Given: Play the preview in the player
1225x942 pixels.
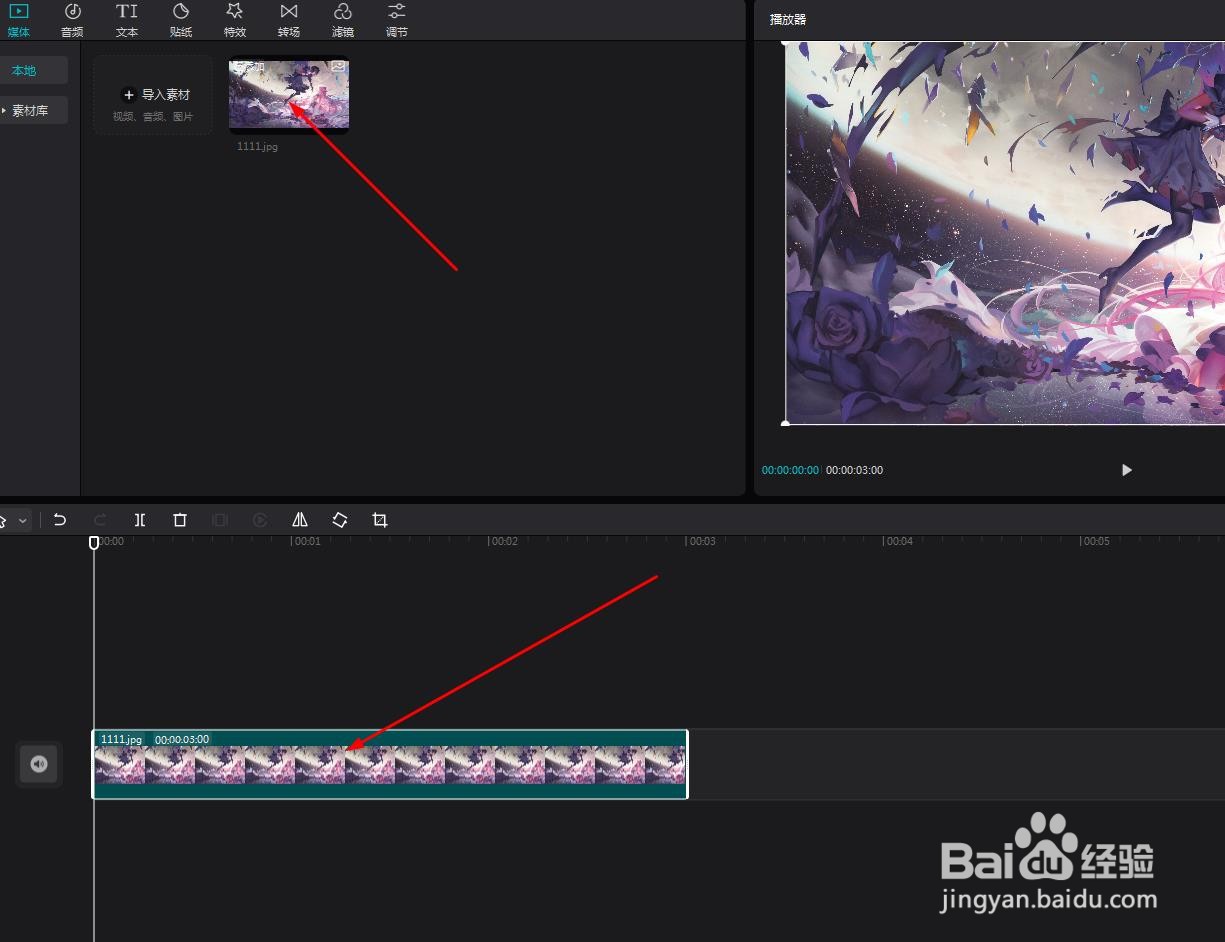Looking at the screenshot, I should coord(1126,470).
